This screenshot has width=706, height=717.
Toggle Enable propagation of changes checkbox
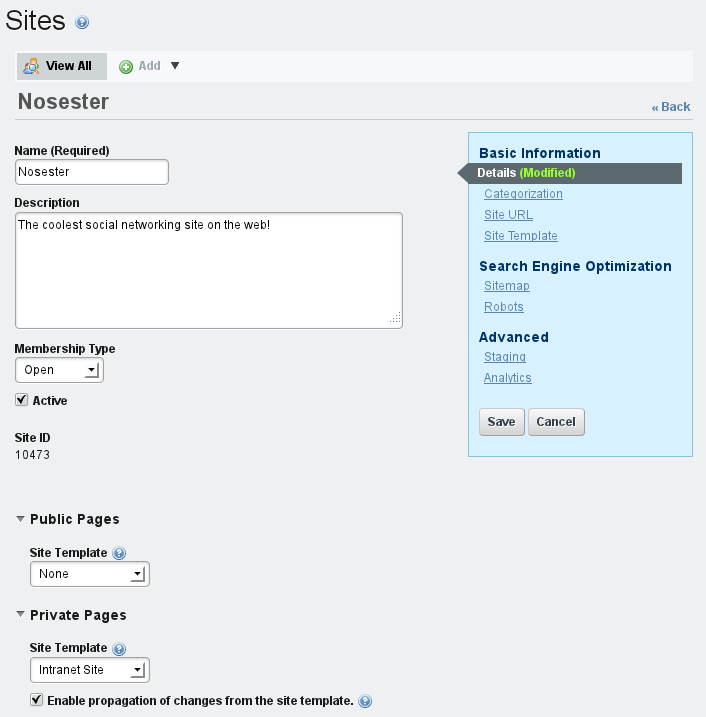point(37,700)
